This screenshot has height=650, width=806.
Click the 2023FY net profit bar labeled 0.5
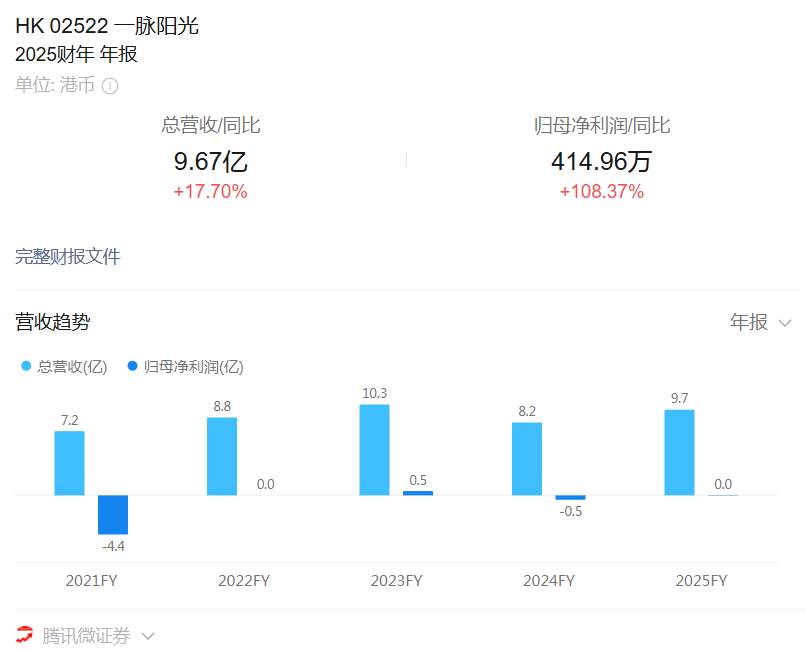pyautogui.click(x=418, y=493)
